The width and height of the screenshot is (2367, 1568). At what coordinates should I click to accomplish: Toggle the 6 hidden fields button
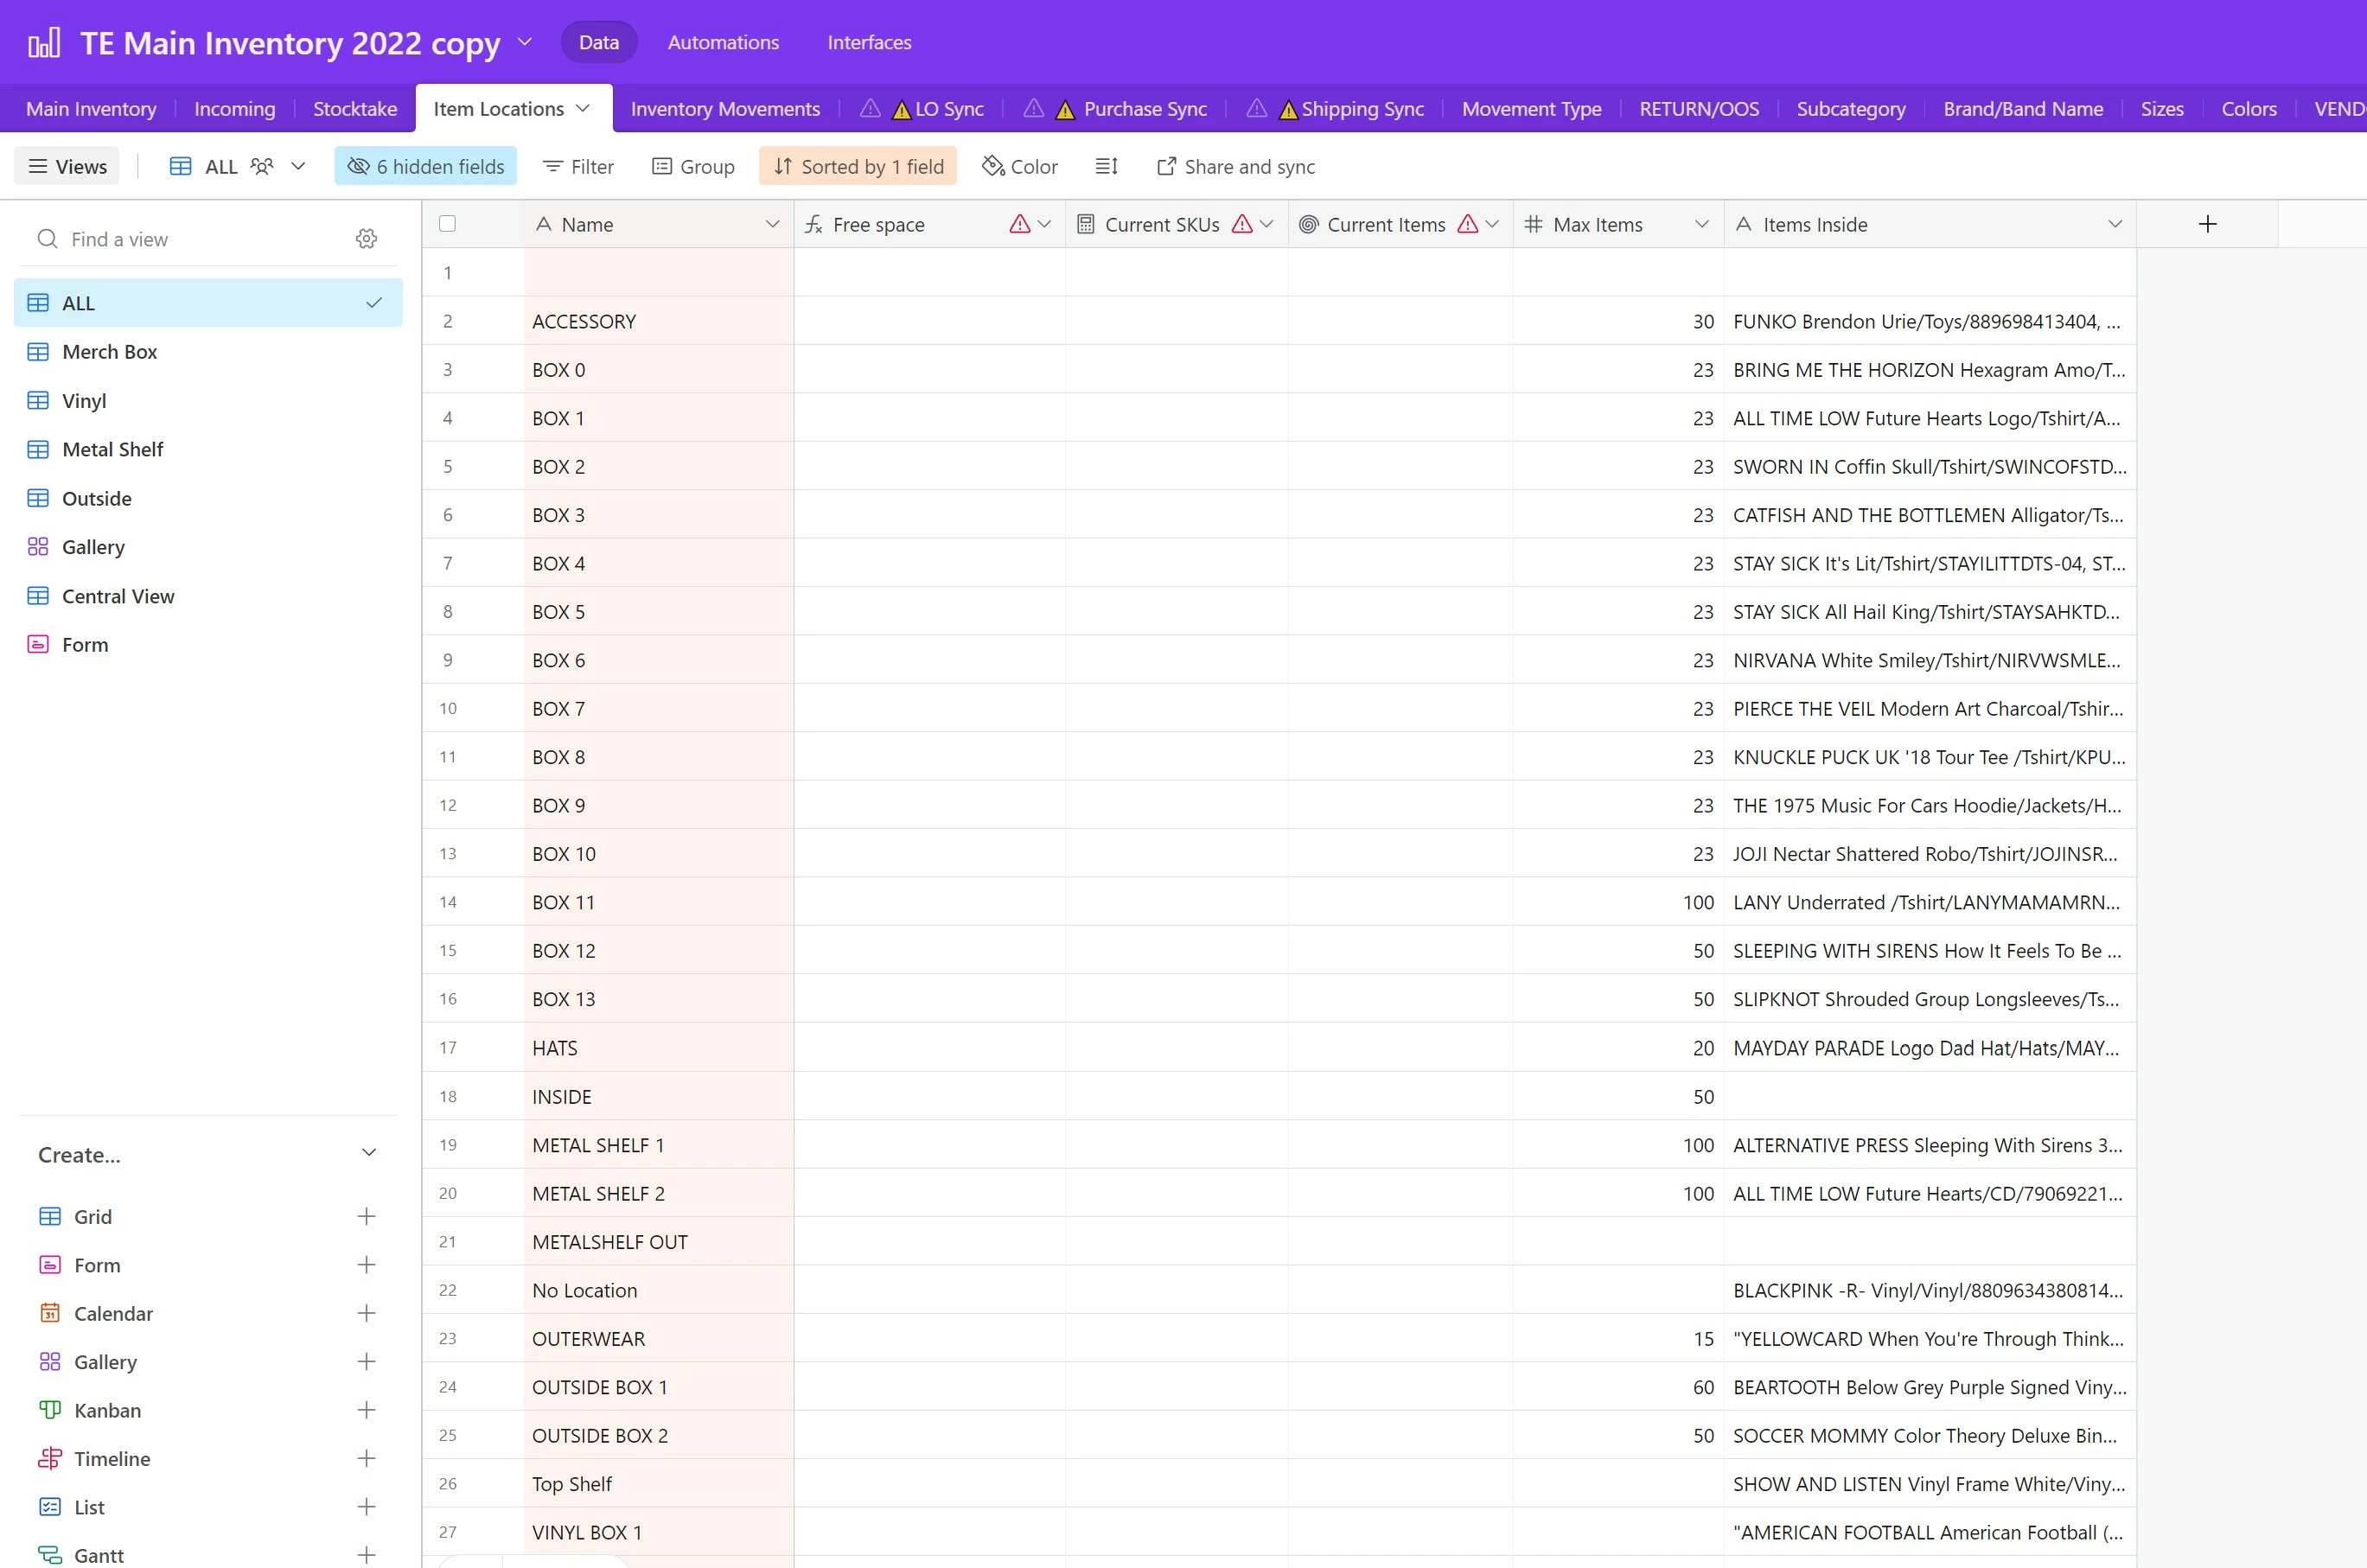click(x=426, y=166)
